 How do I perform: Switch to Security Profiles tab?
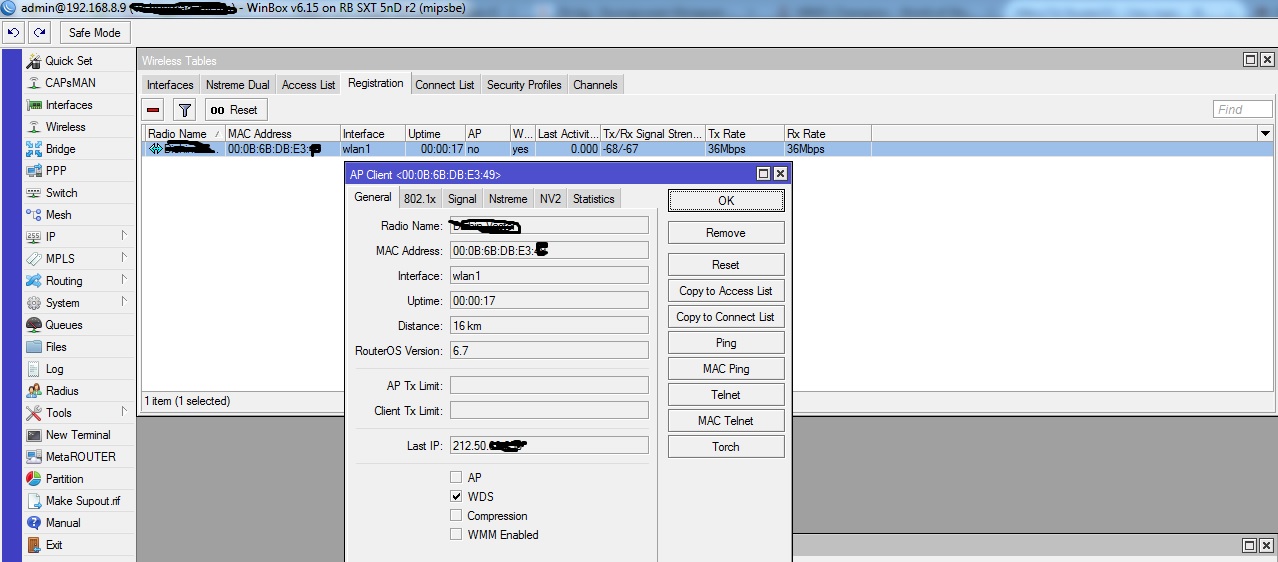click(x=524, y=85)
